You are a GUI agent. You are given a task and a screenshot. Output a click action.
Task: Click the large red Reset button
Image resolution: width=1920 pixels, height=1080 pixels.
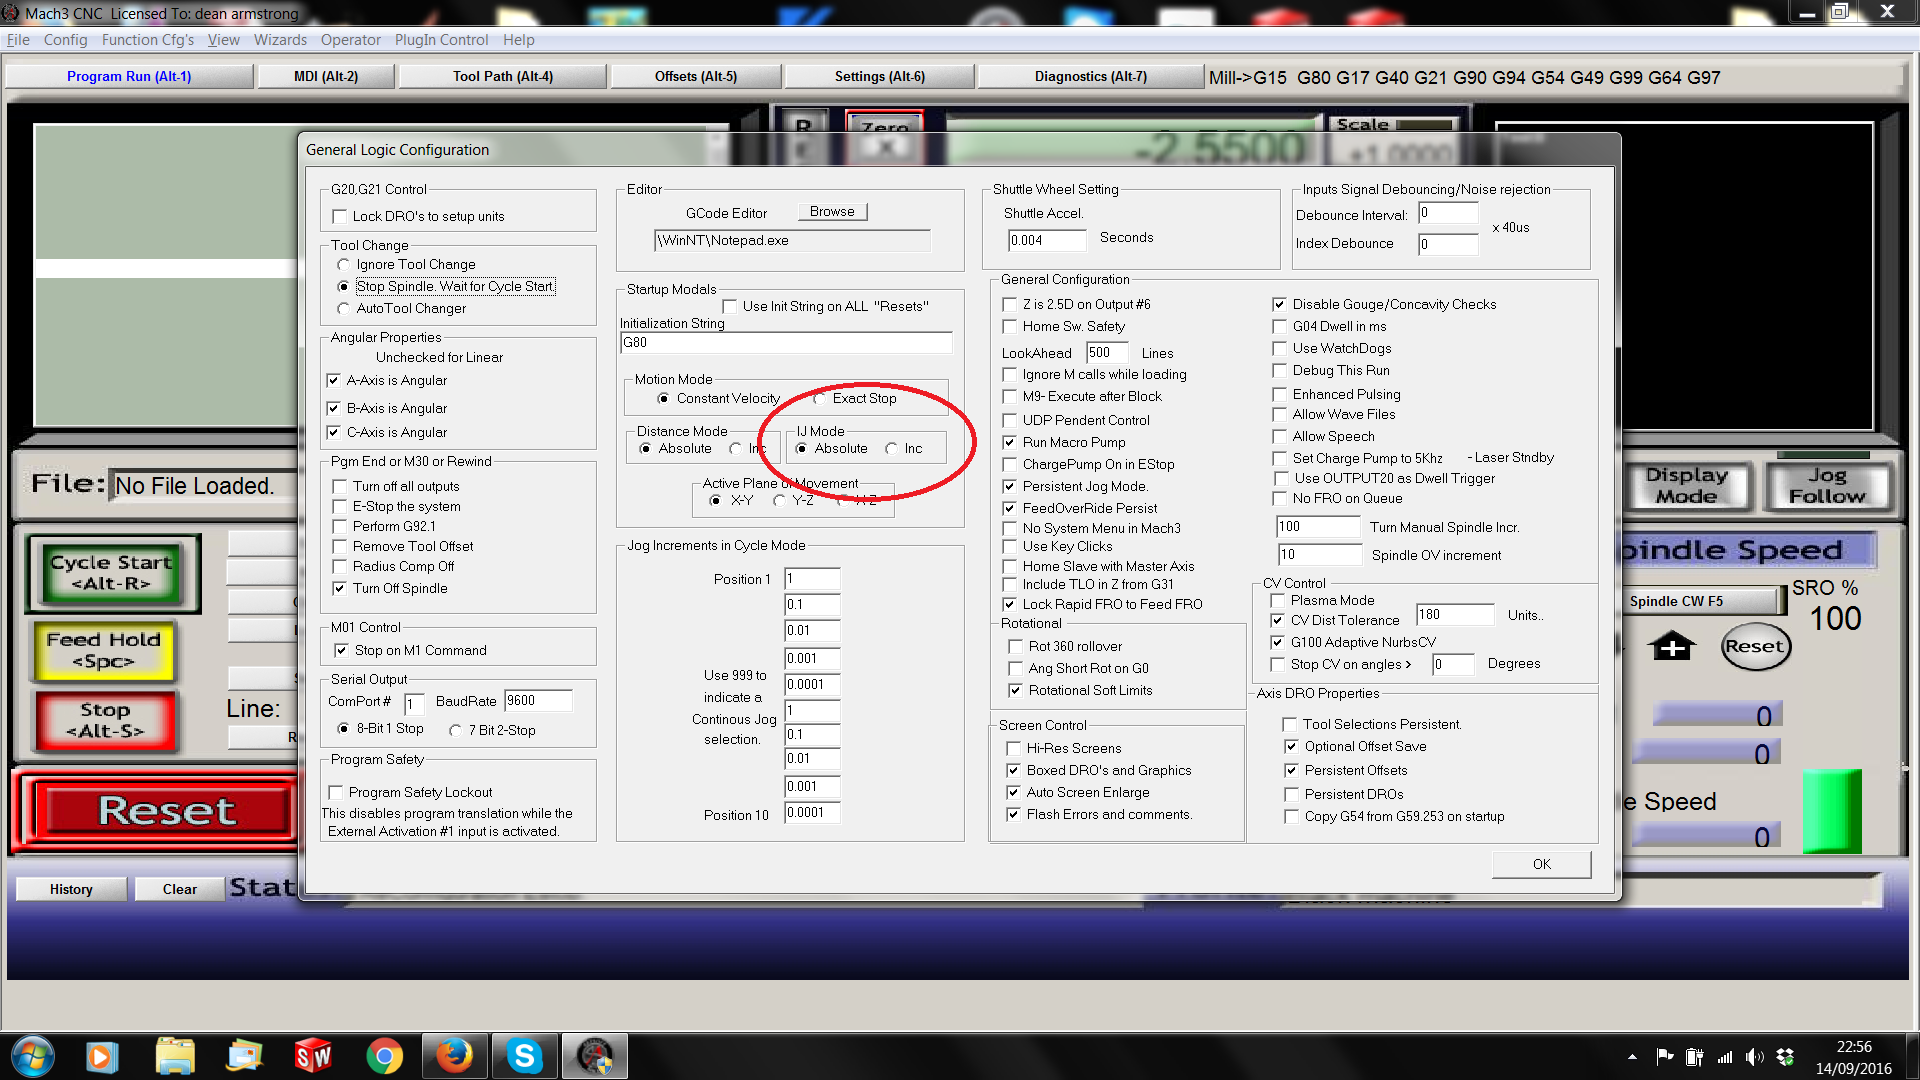pos(166,811)
